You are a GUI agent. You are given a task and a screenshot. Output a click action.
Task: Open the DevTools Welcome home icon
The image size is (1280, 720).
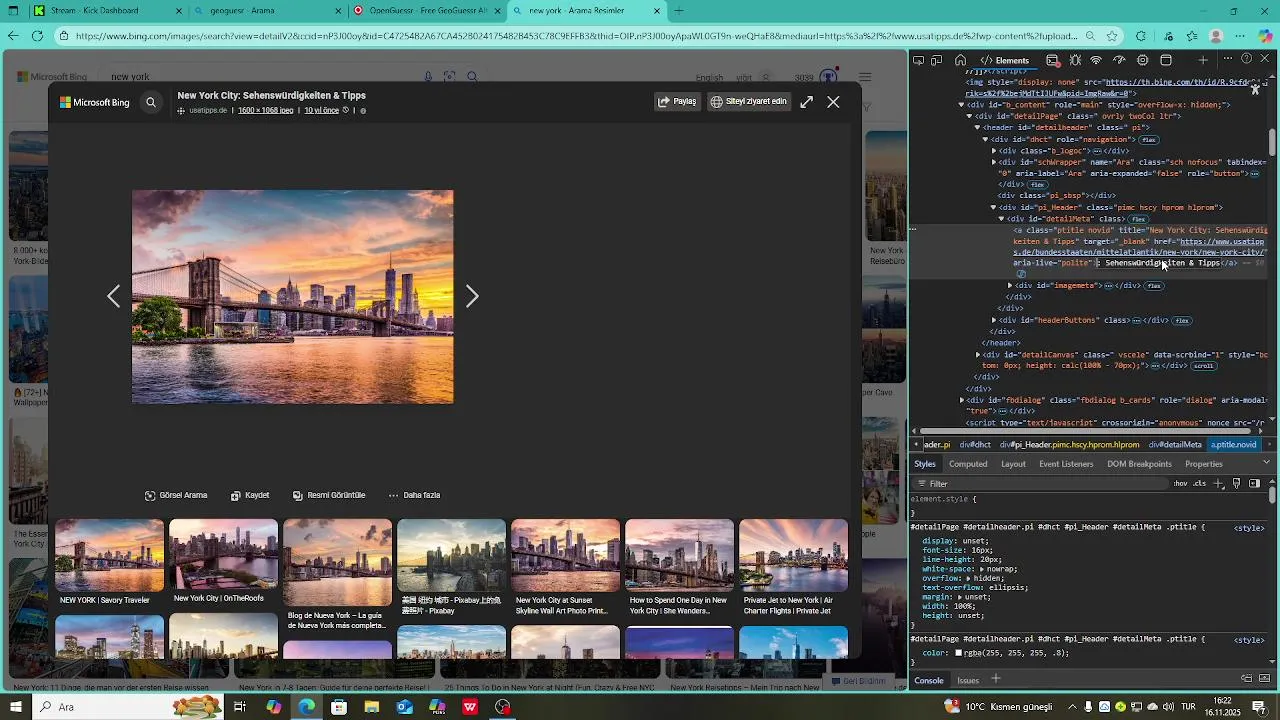[x=961, y=60]
